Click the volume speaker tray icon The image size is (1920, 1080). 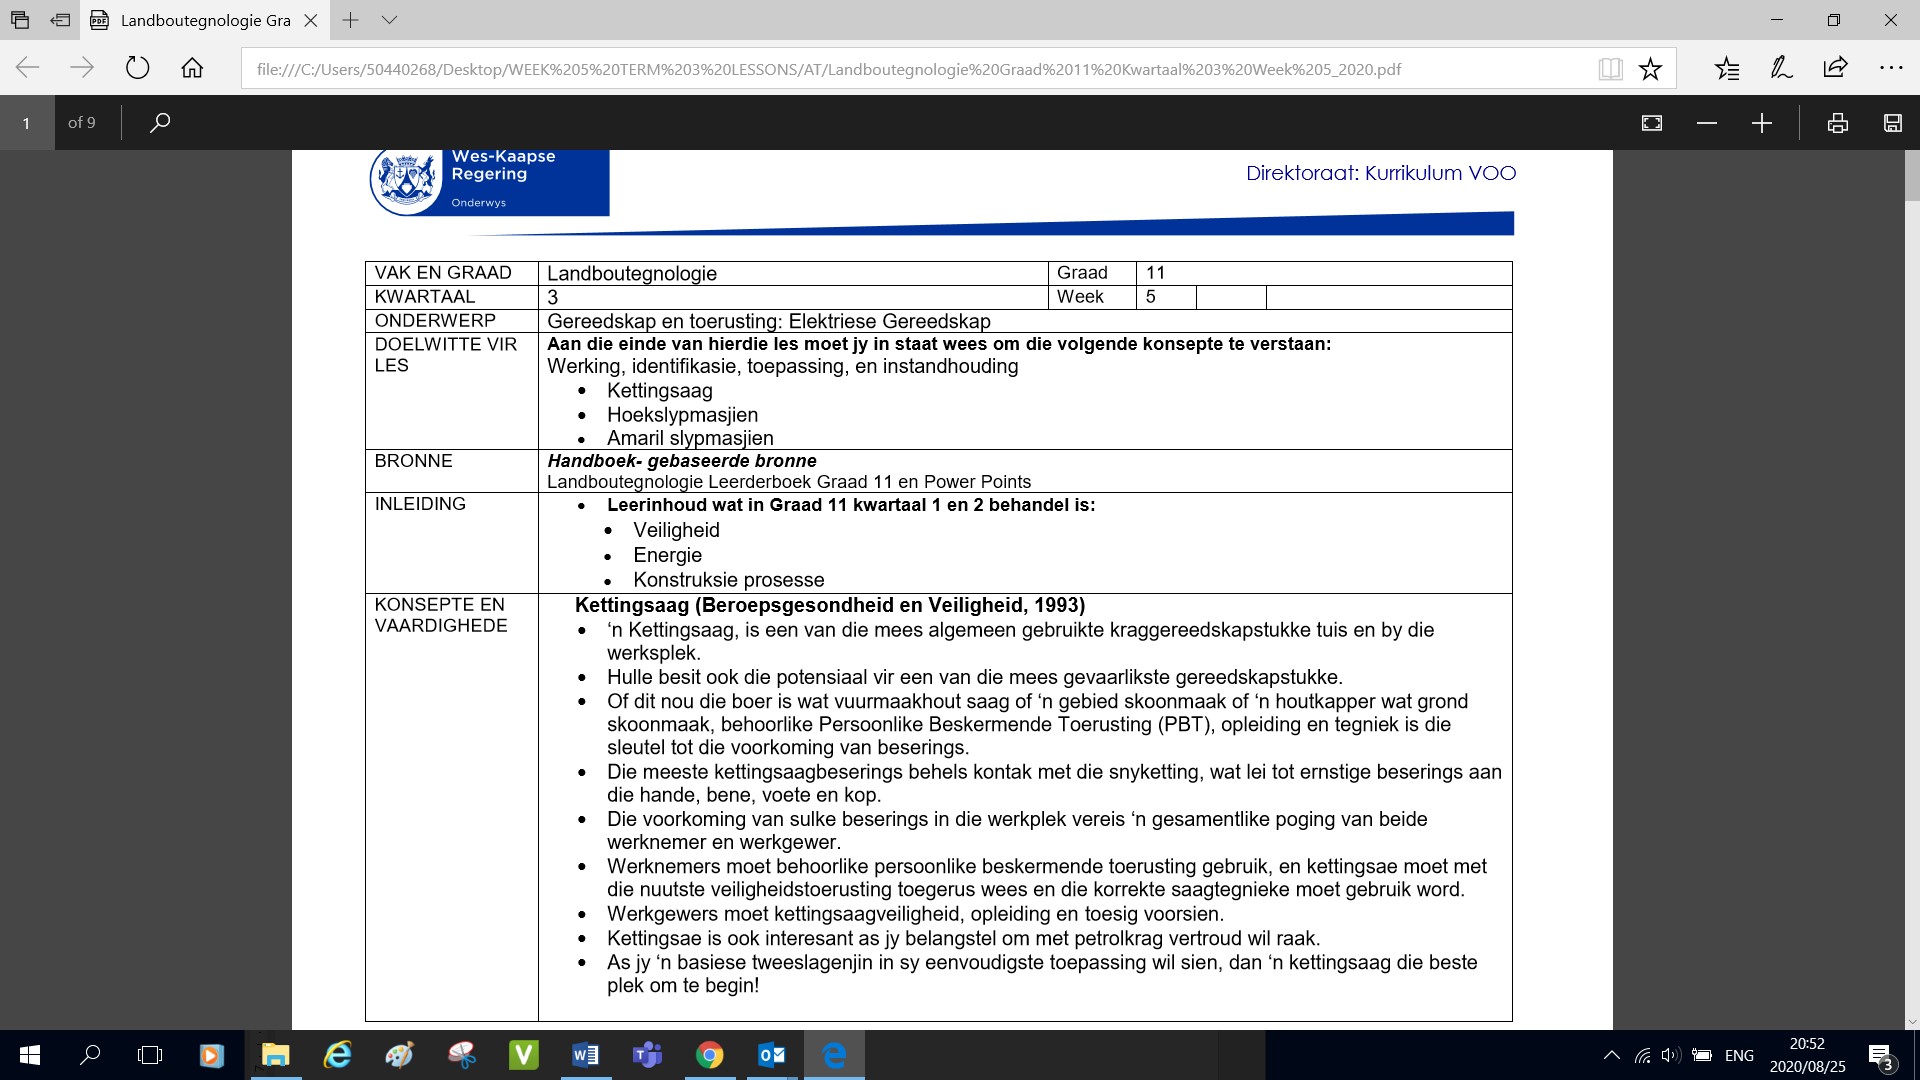point(1671,1055)
